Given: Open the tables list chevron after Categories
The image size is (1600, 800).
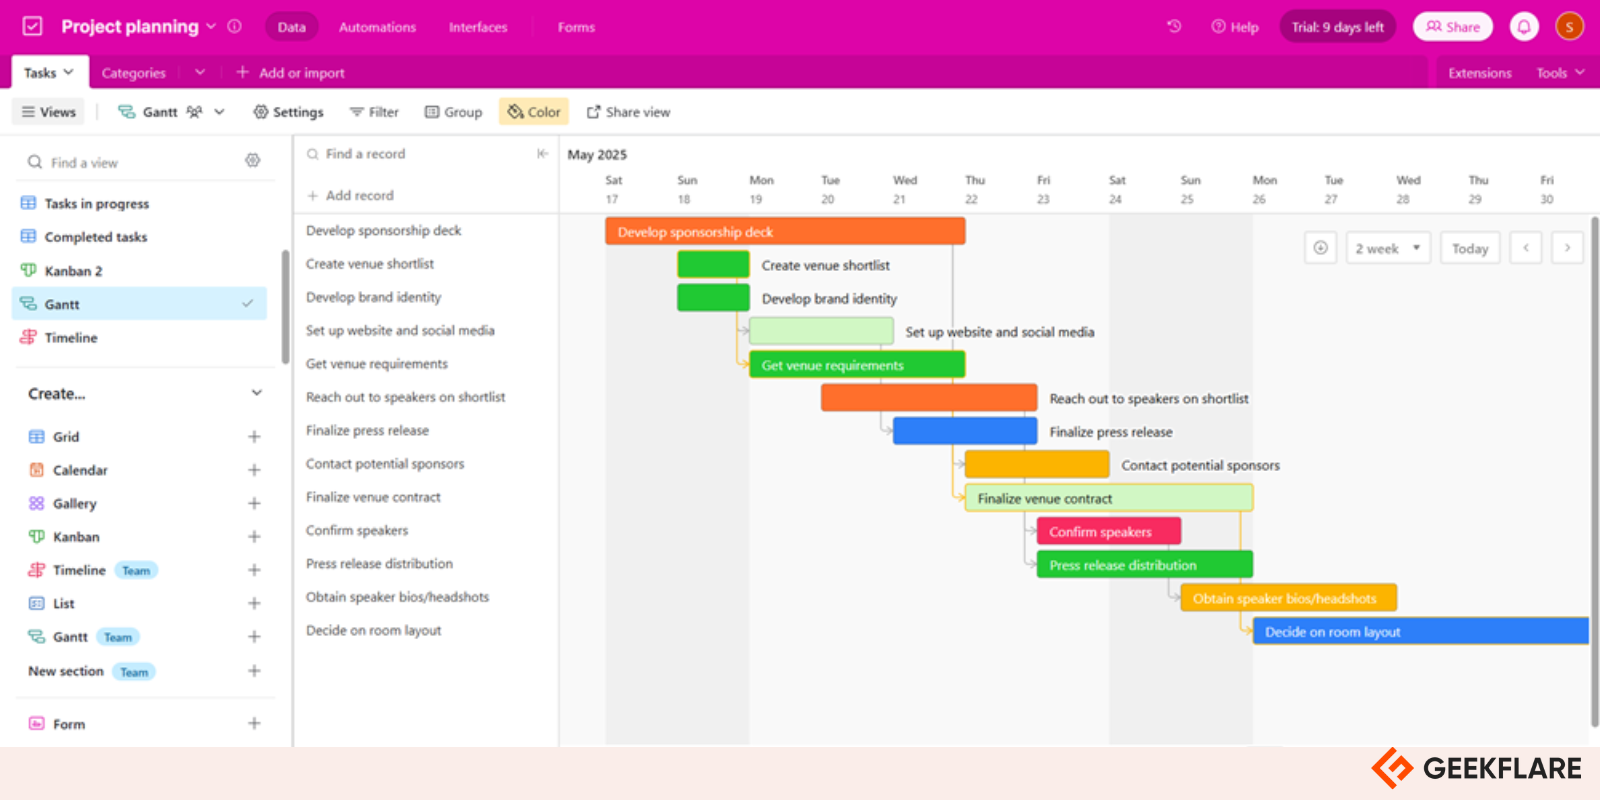Looking at the screenshot, I should [x=200, y=72].
